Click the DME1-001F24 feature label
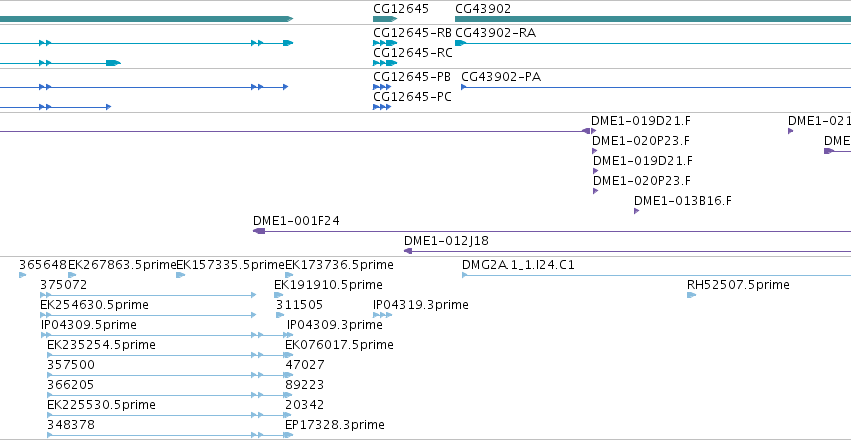Viewport: 851px width, 440px height. [x=296, y=221]
